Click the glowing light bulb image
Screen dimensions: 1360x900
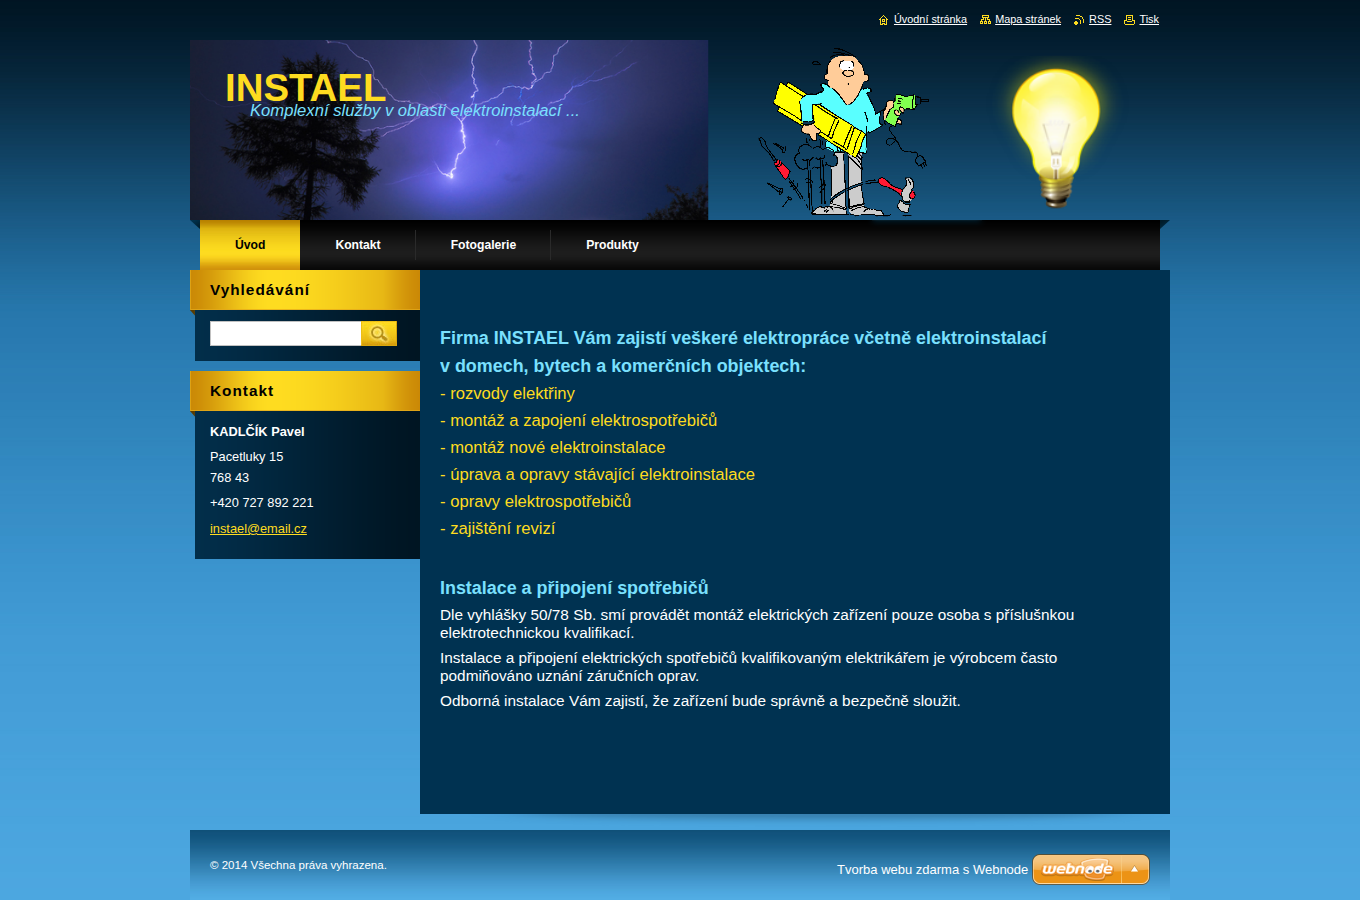pos(1055,137)
